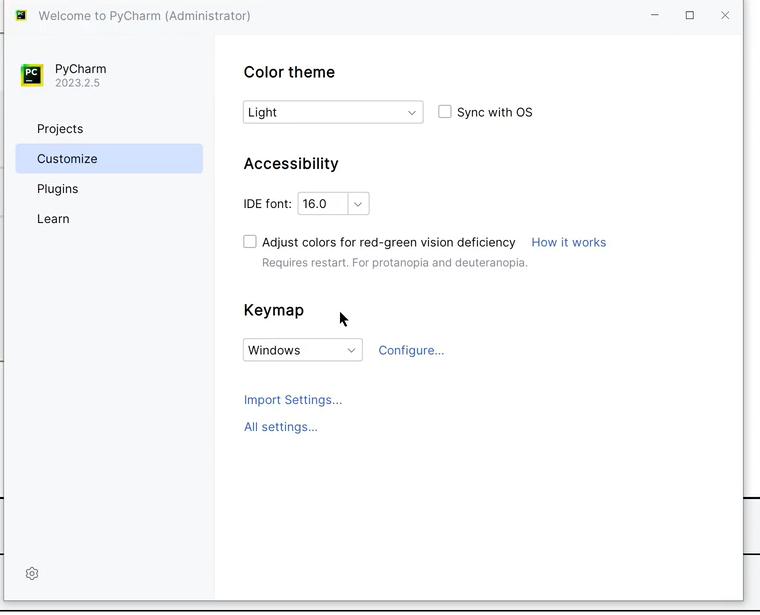Open the Color theme Light dropdown
The image size is (760, 615).
[x=333, y=112]
